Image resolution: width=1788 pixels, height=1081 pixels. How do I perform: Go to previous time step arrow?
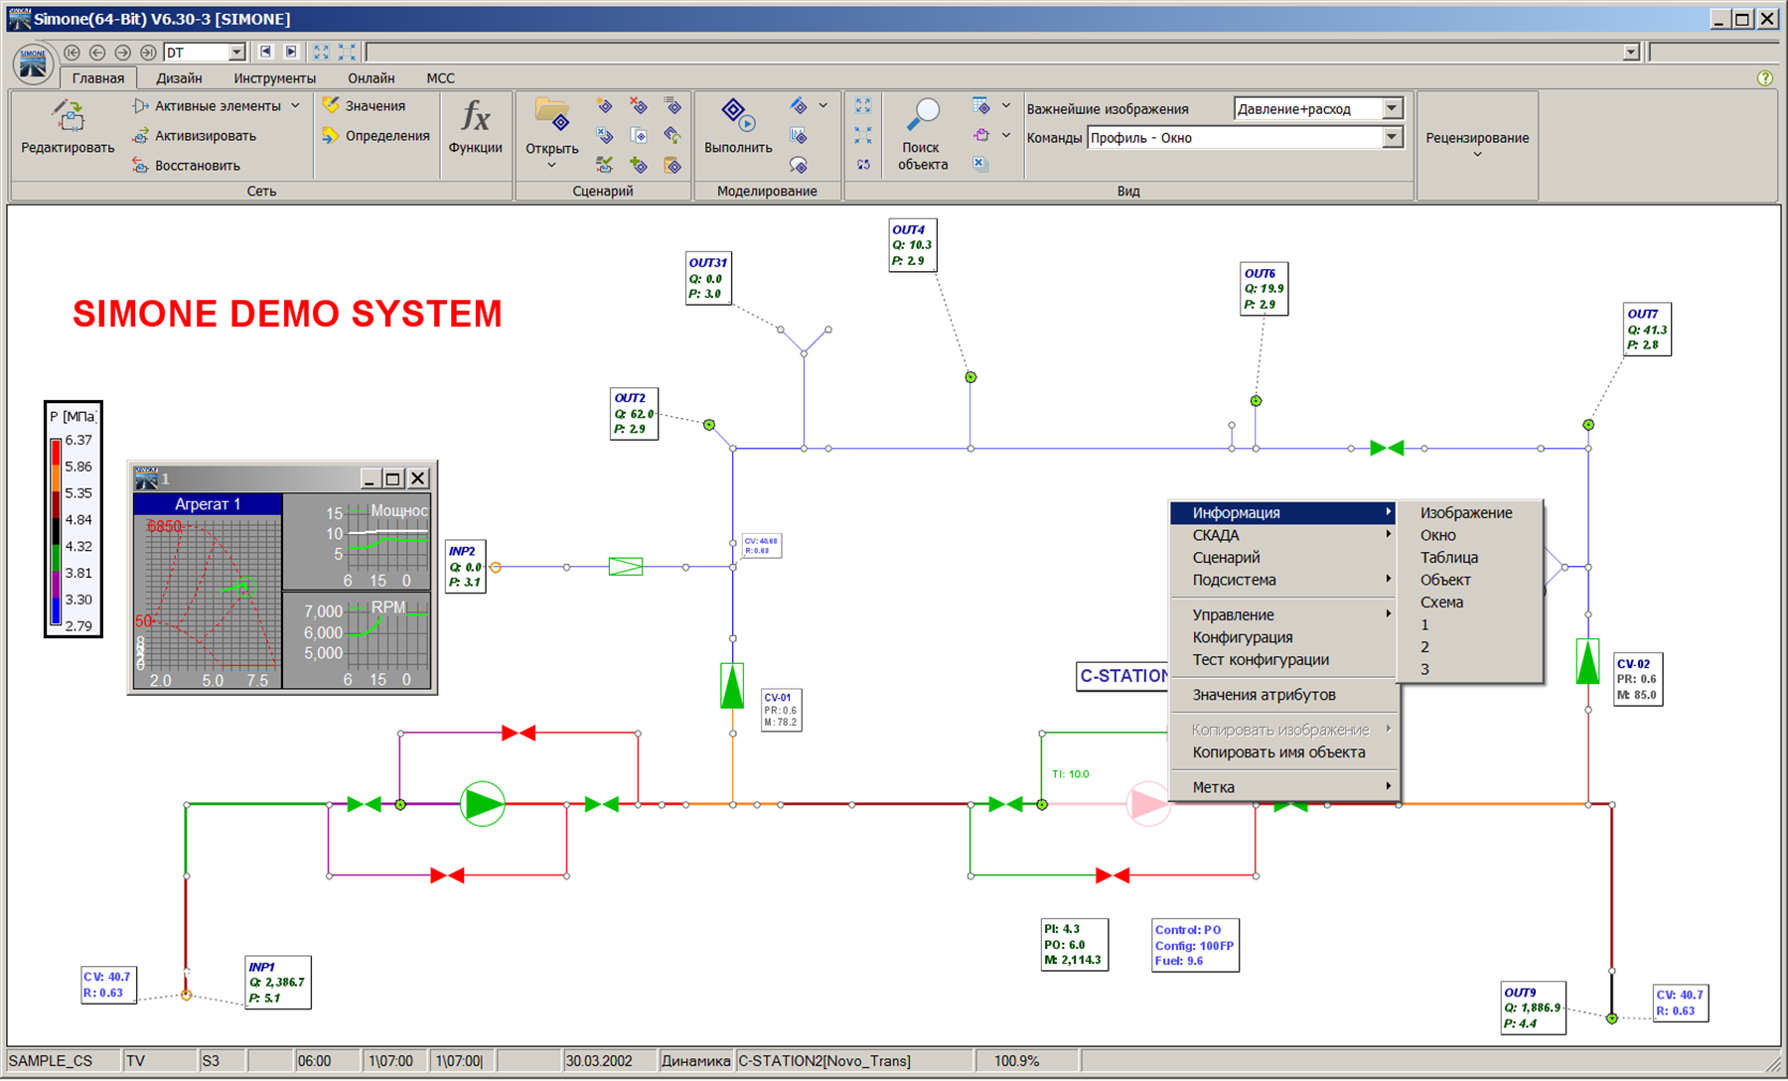(x=97, y=52)
